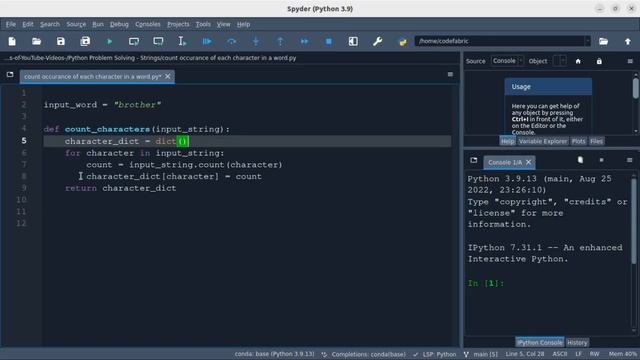Image resolution: width=640 pixels, height=360 pixels.
Task: Open Preferences wrench icon
Action: (378, 41)
